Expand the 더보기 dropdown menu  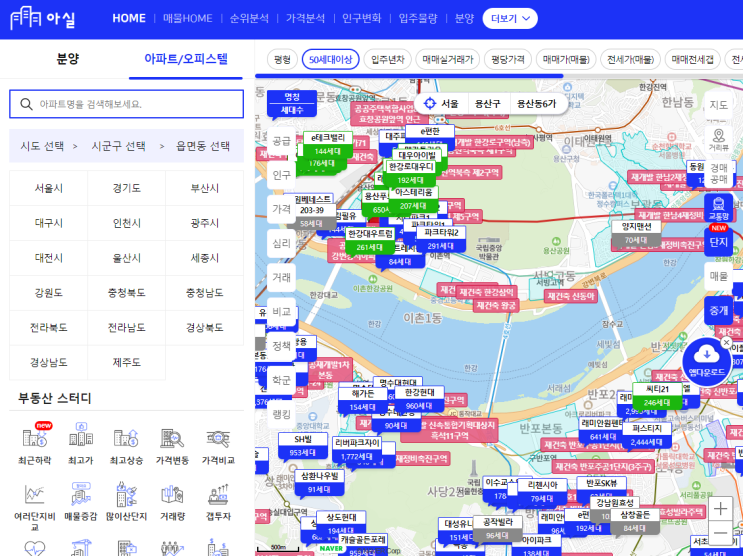(510, 18)
